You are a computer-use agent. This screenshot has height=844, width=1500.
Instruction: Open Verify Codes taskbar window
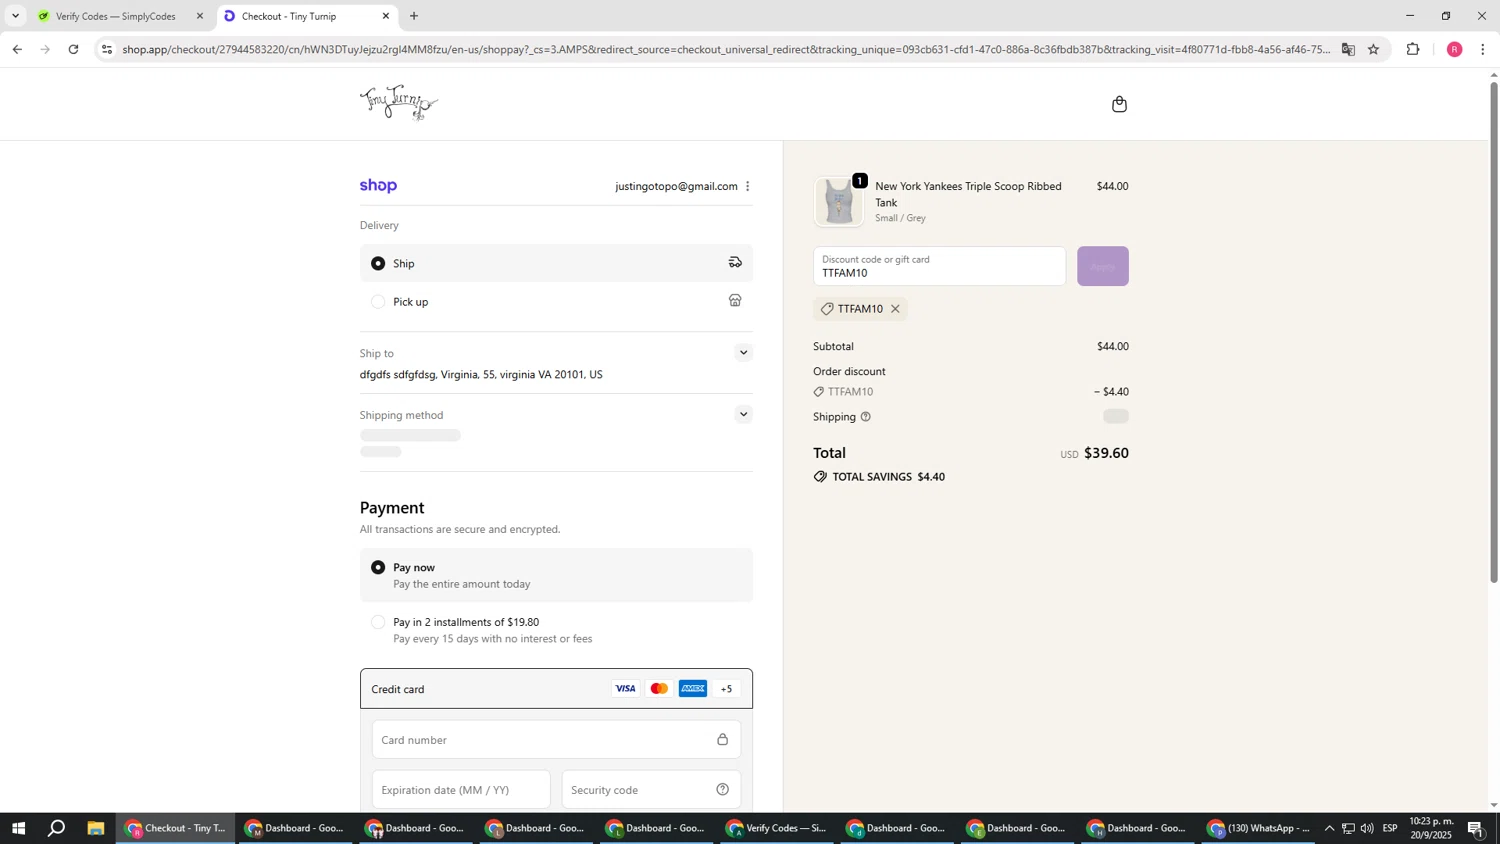[x=777, y=828]
